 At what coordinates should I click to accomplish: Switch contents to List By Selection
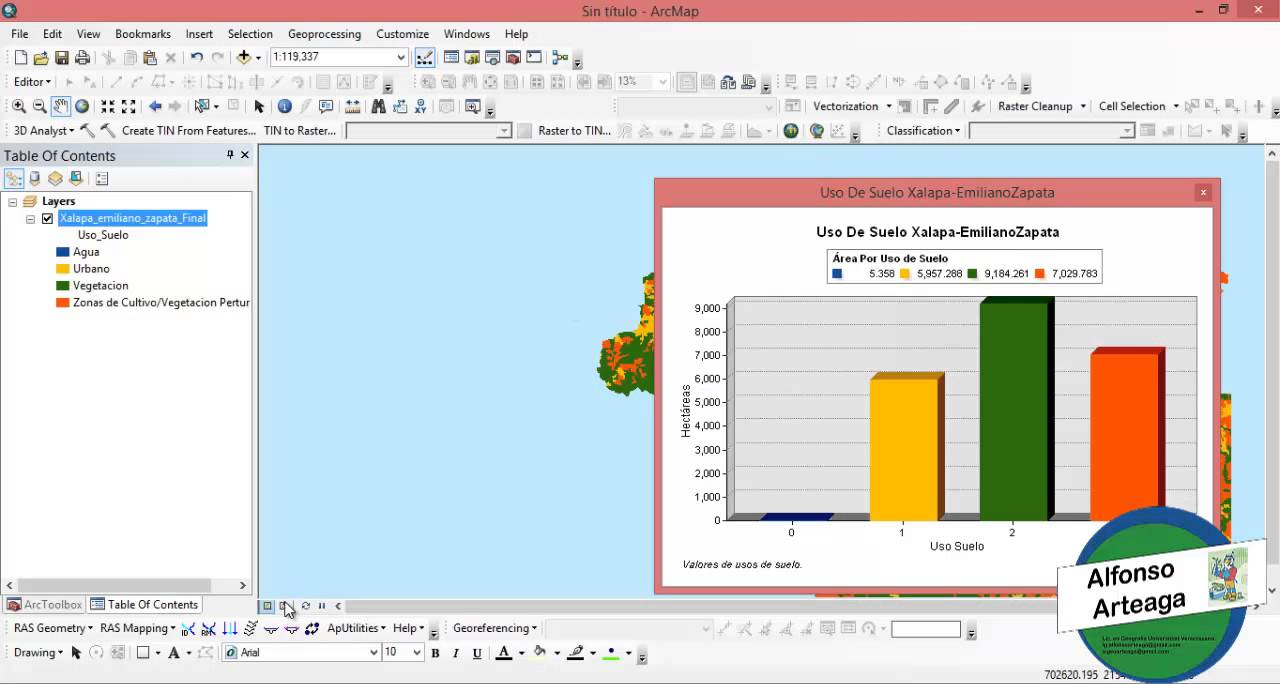click(76, 178)
